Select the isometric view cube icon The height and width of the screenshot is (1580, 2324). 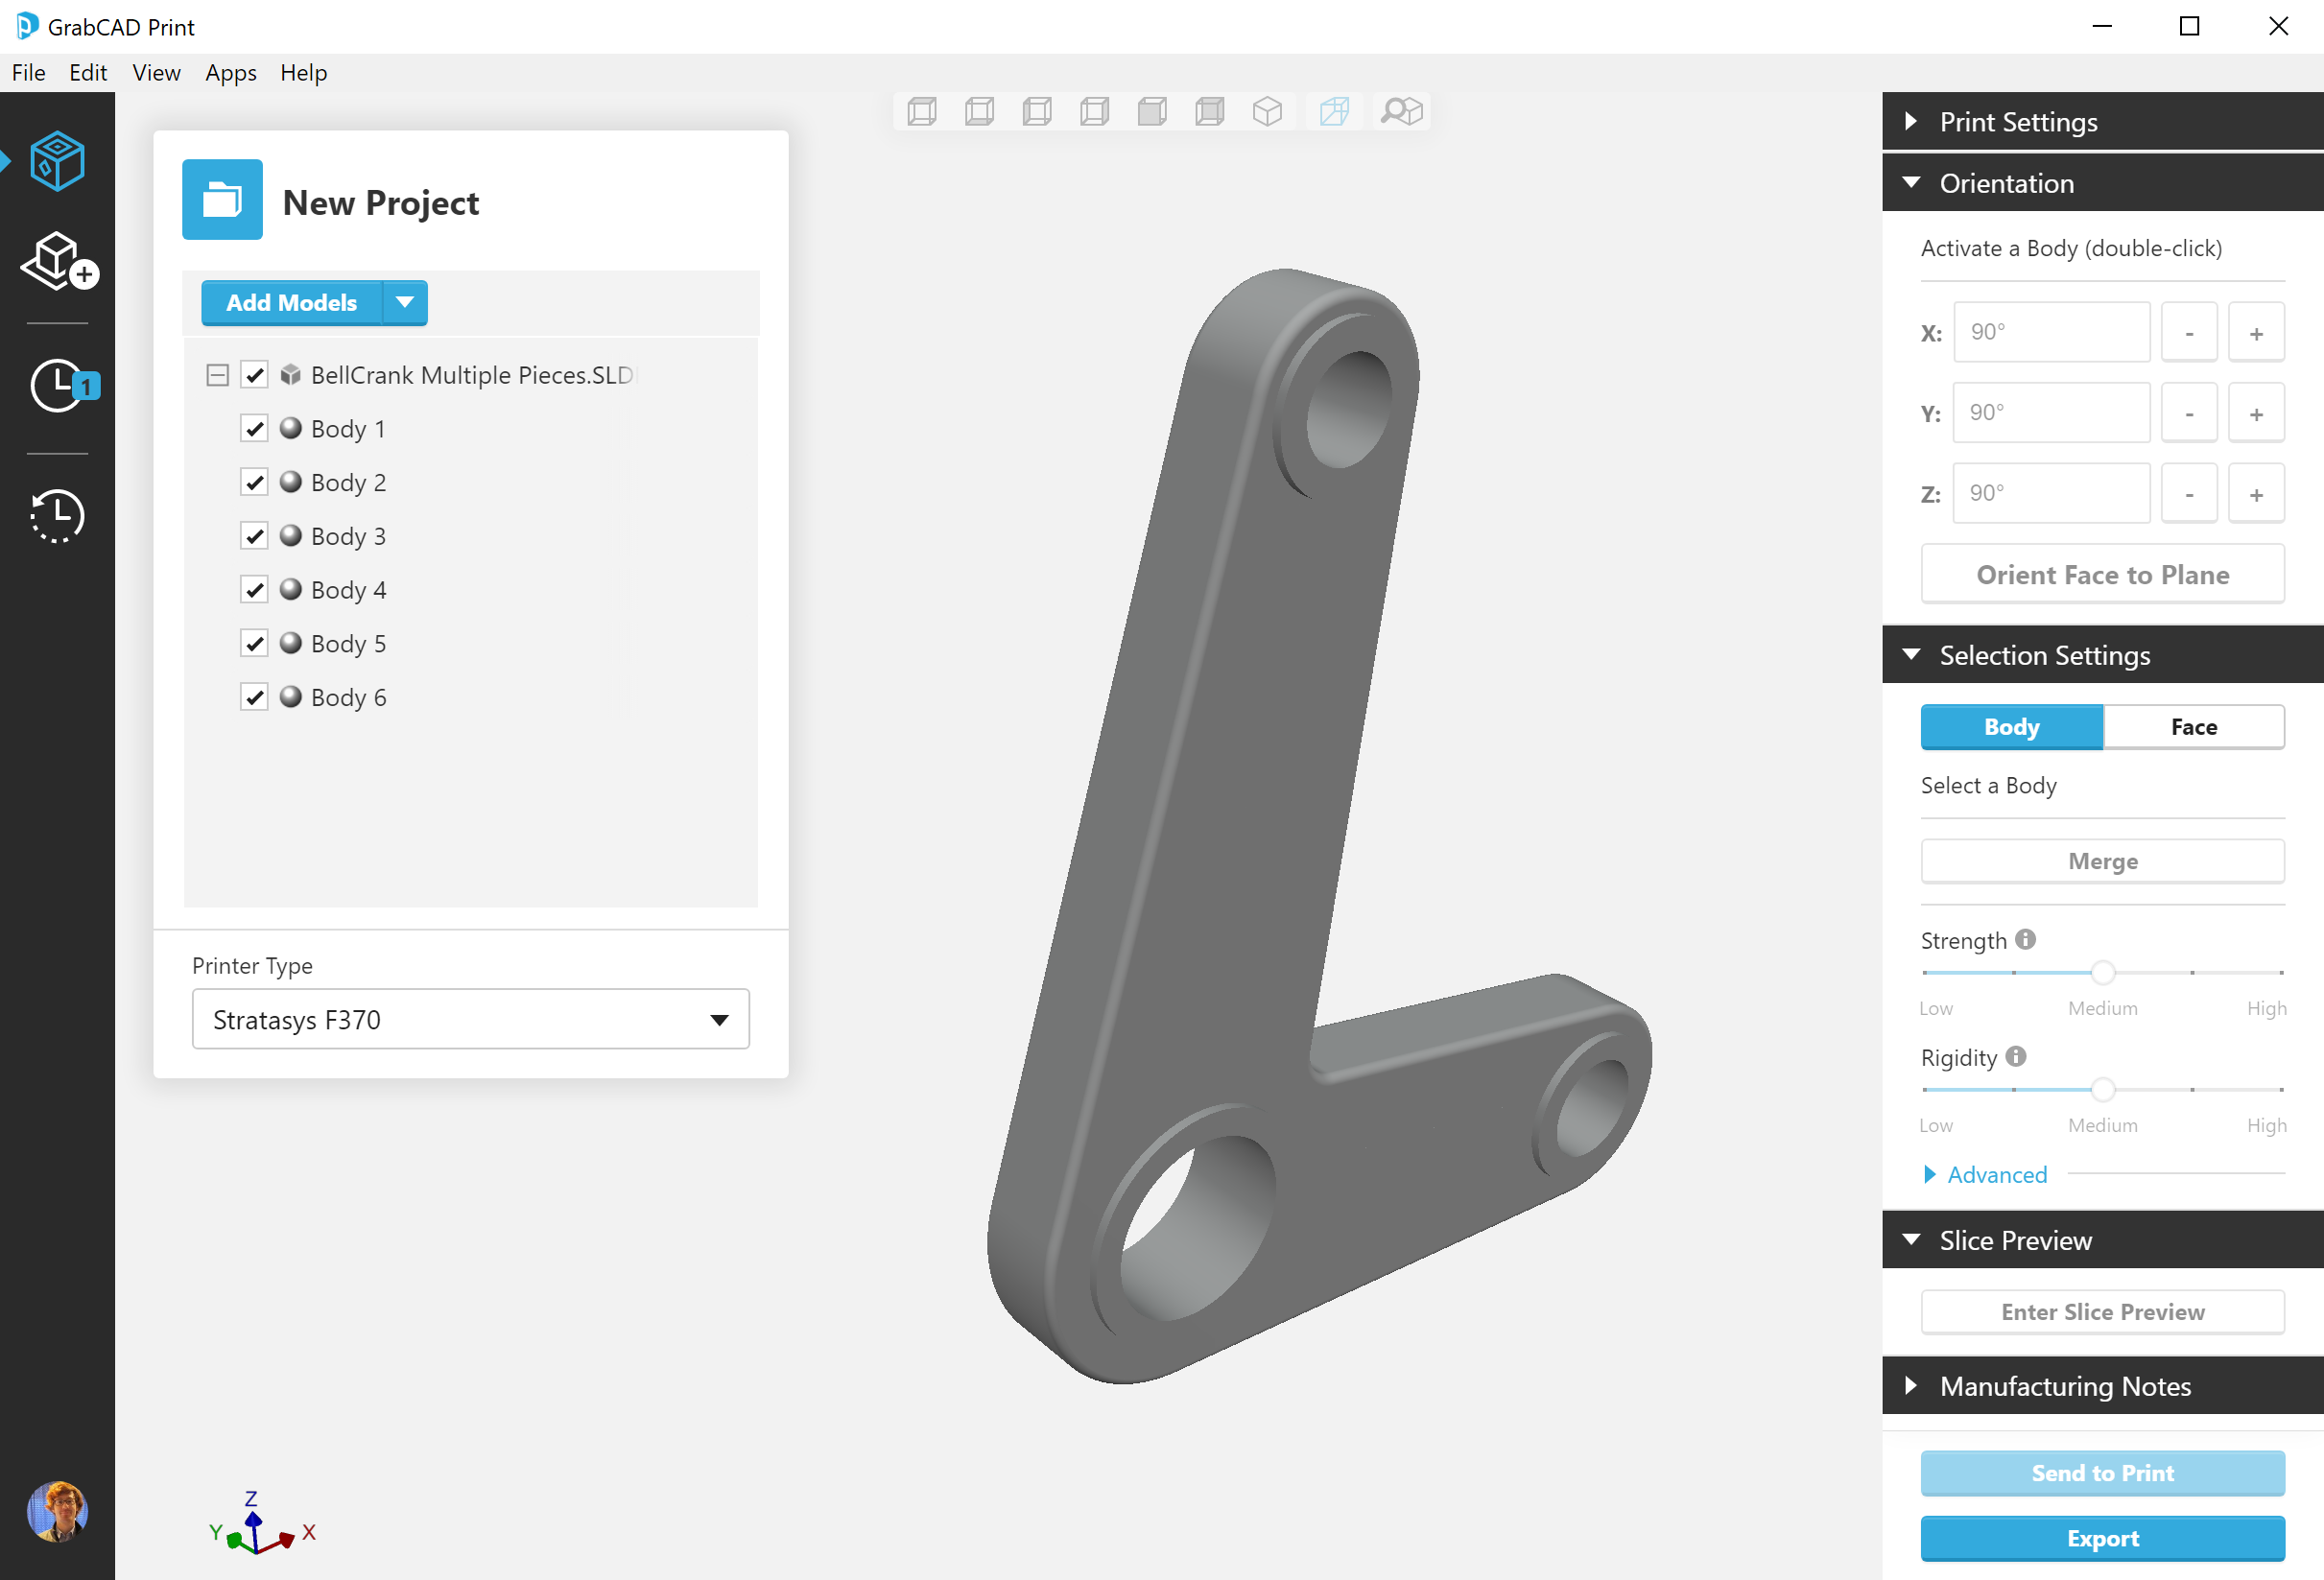1267,111
